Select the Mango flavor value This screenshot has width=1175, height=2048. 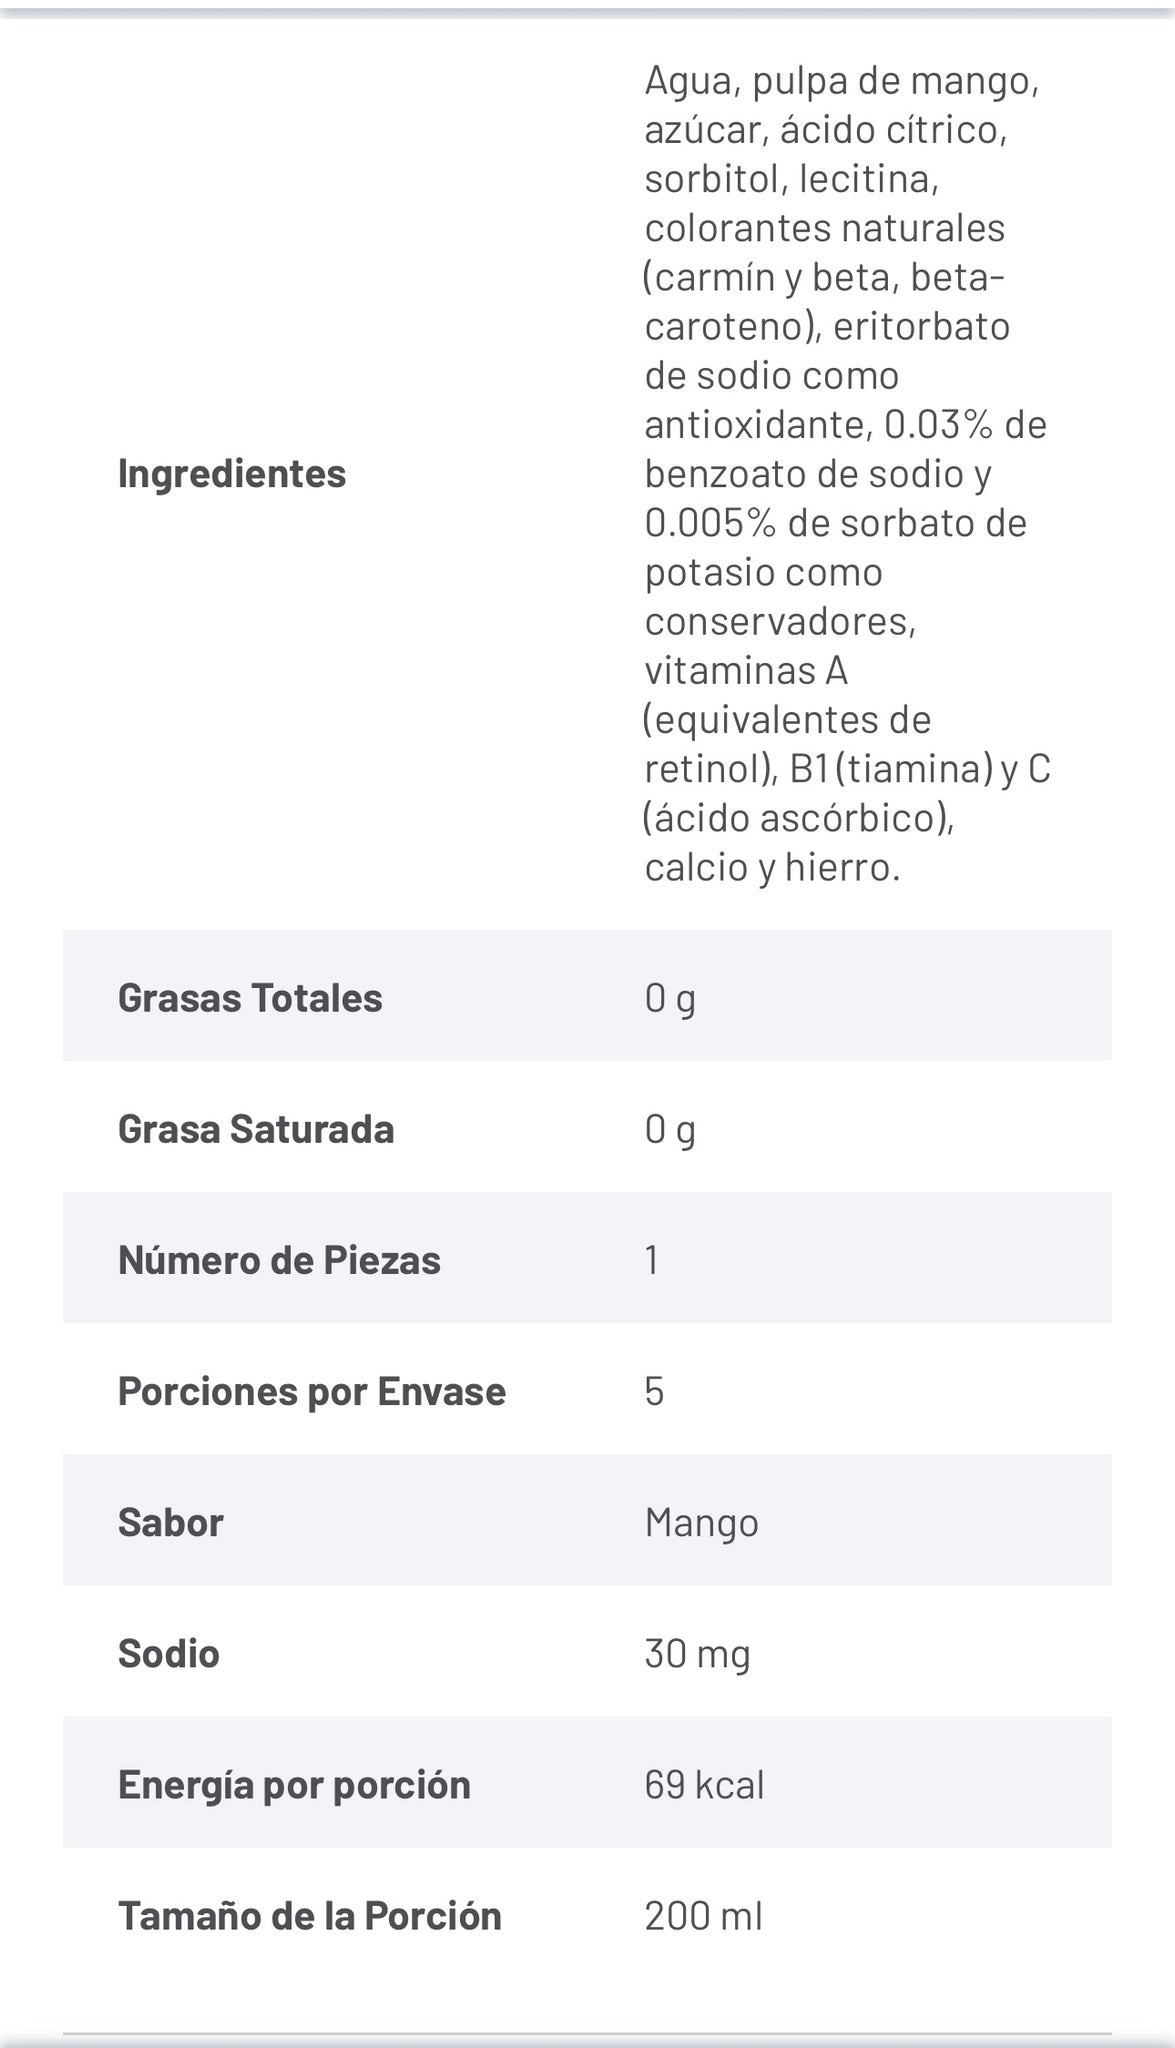[701, 1522]
